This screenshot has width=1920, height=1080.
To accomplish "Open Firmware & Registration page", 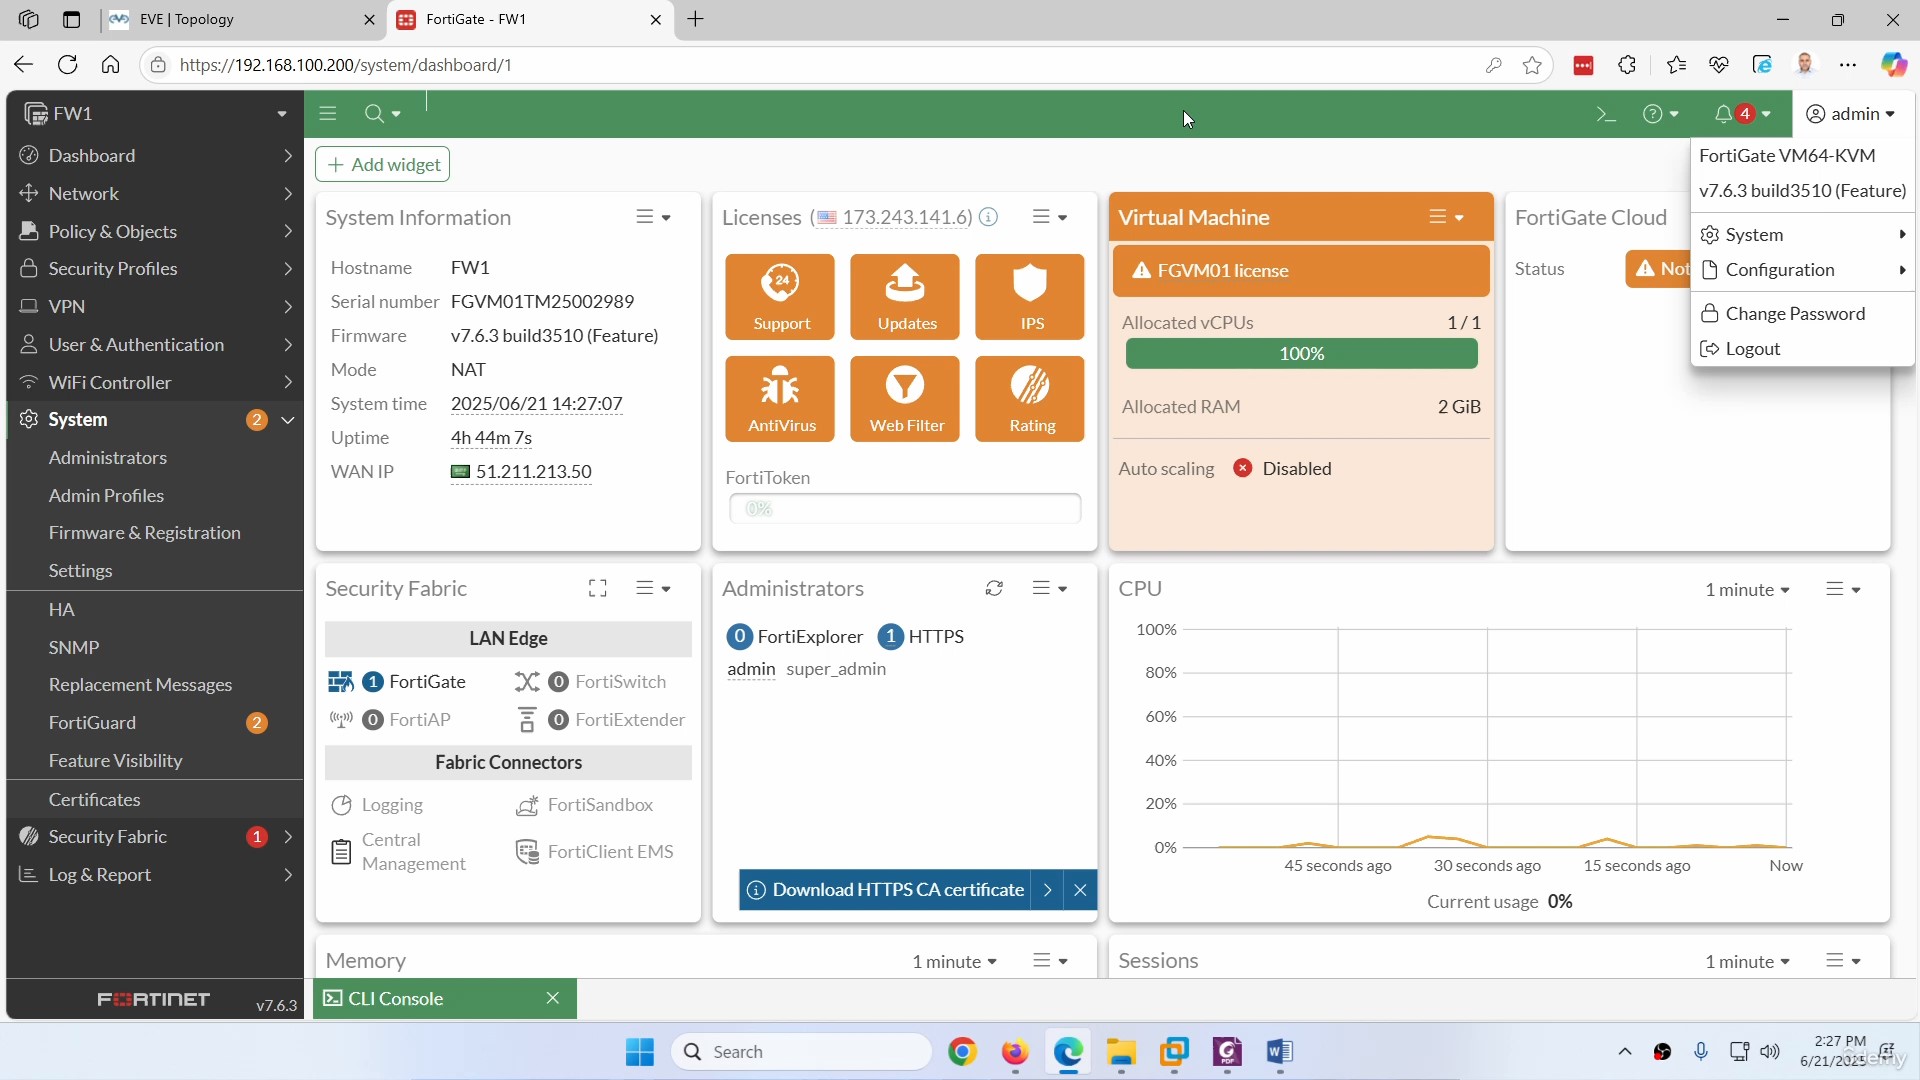I will tap(145, 533).
